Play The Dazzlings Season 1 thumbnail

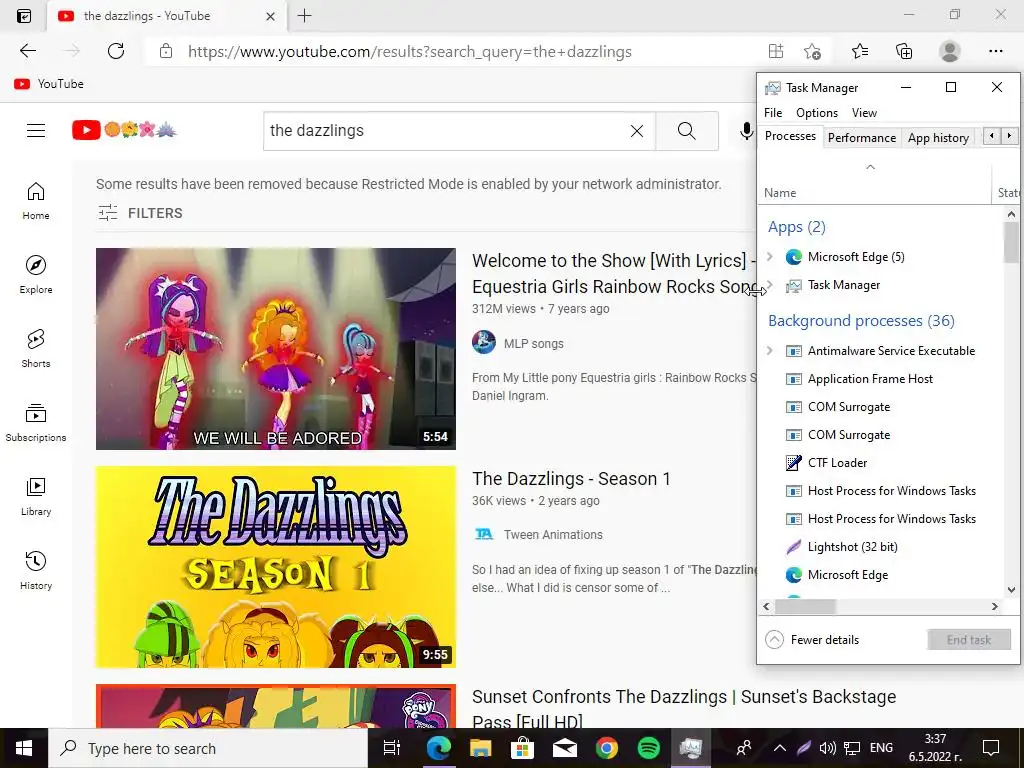(276, 567)
